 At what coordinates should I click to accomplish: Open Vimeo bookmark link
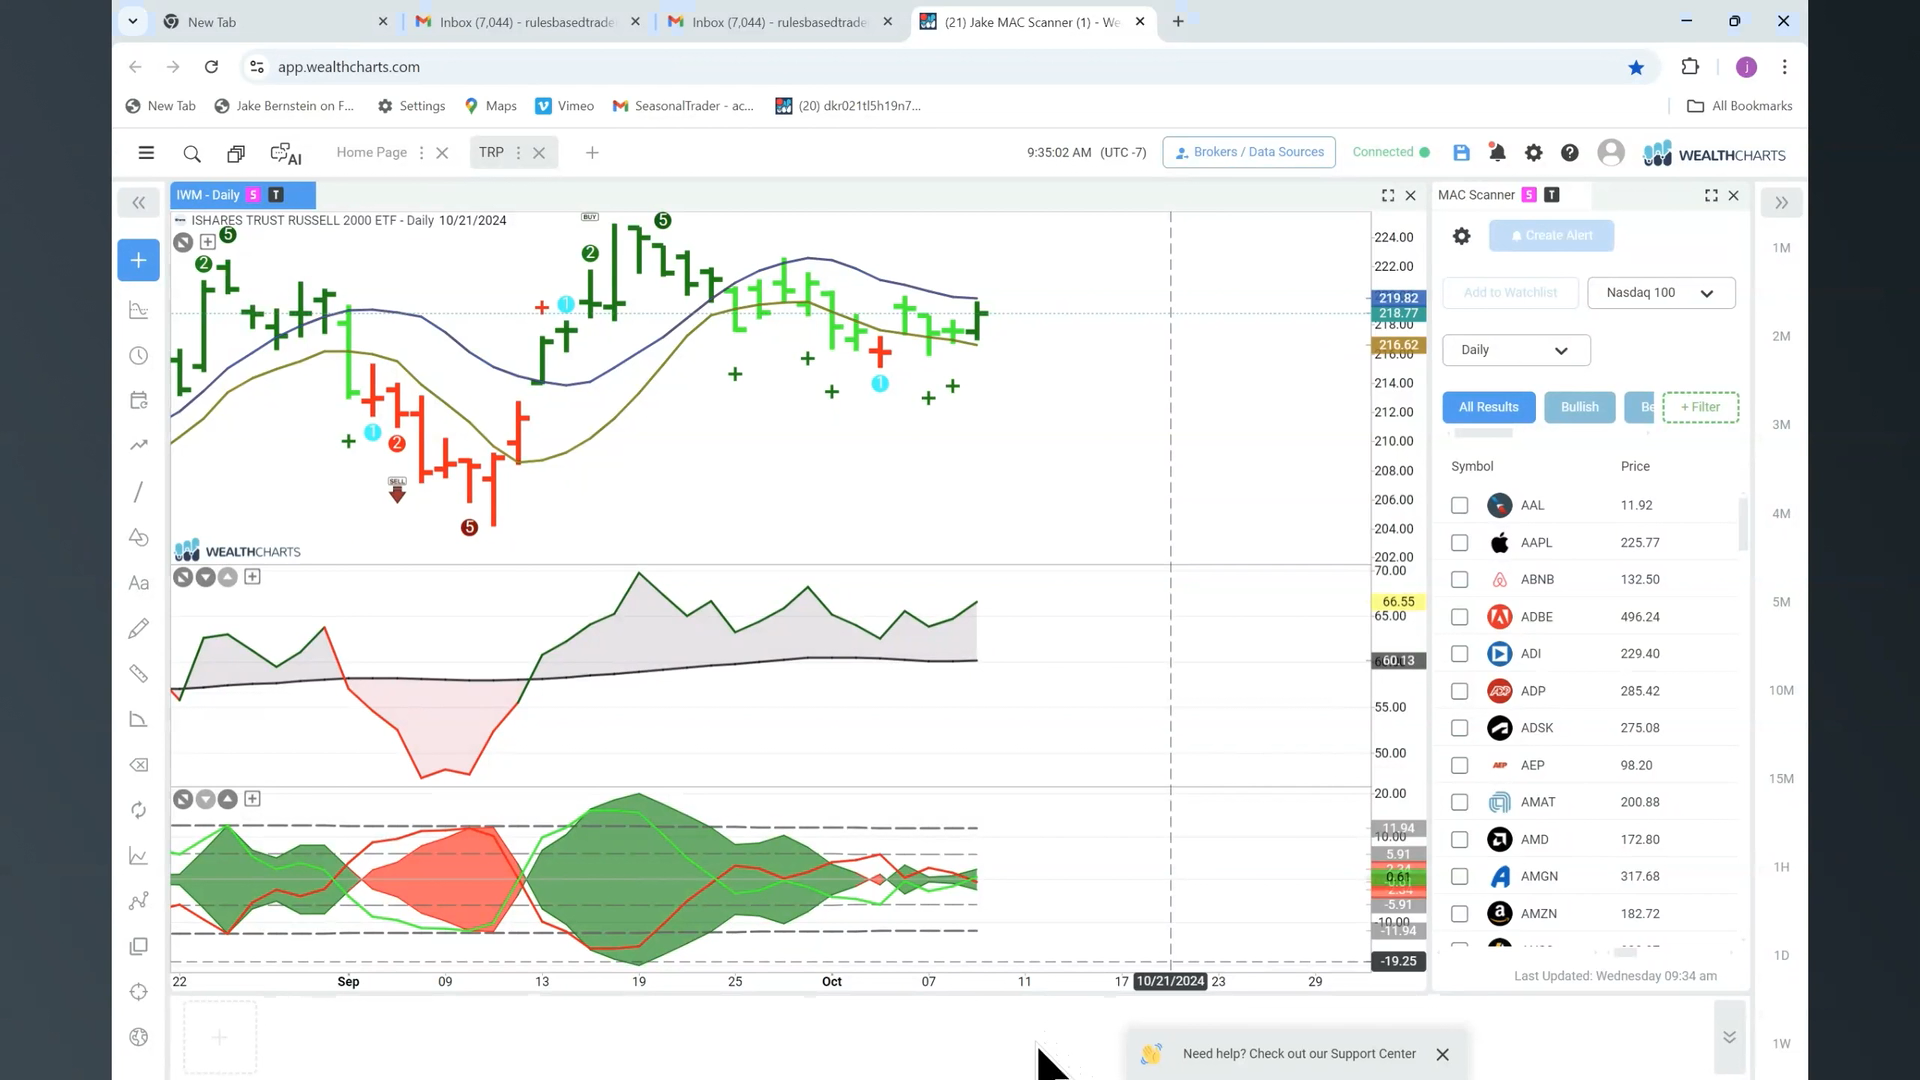coord(565,106)
